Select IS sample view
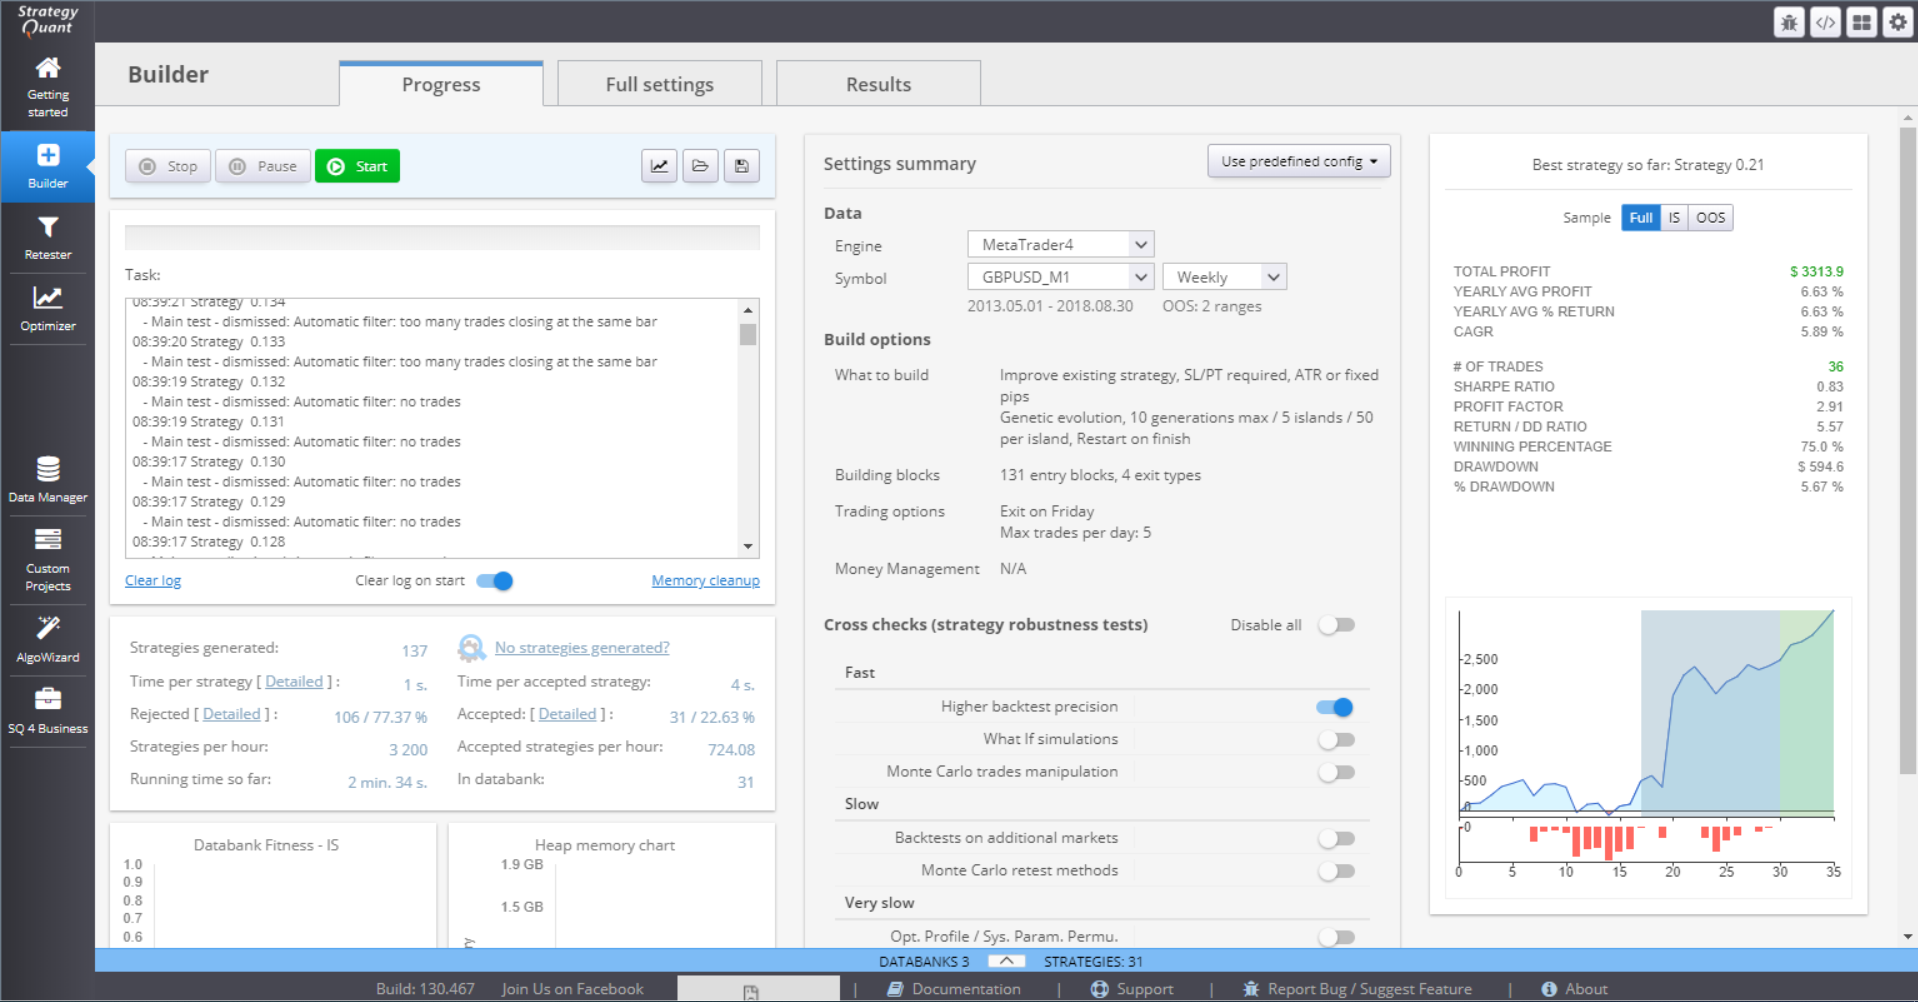The width and height of the screenshot is (1918, 1002). [x=1674, y=218]
